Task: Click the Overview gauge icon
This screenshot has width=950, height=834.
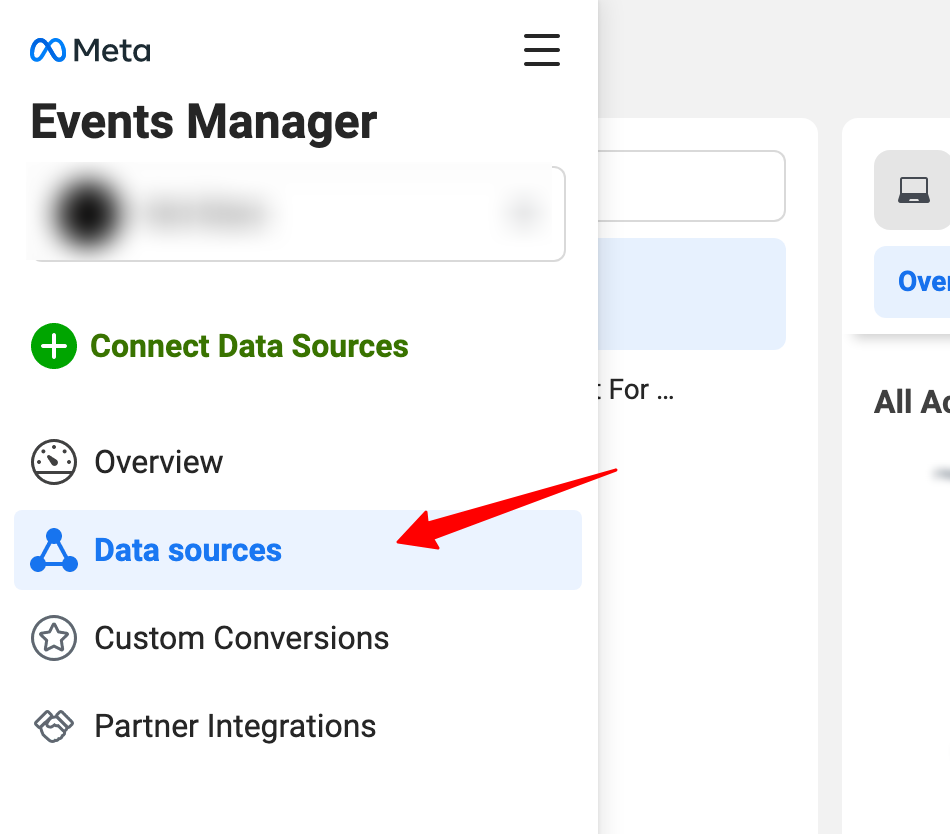Action: click(x=53, y=462)
